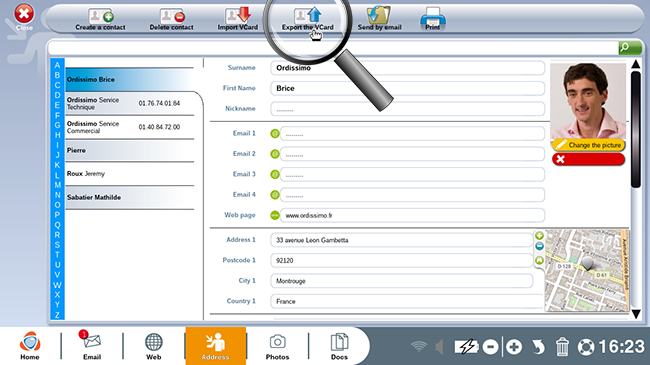Click the green icon beside Email 3
This screenshot has width=650, height=365.
[275, 174]
